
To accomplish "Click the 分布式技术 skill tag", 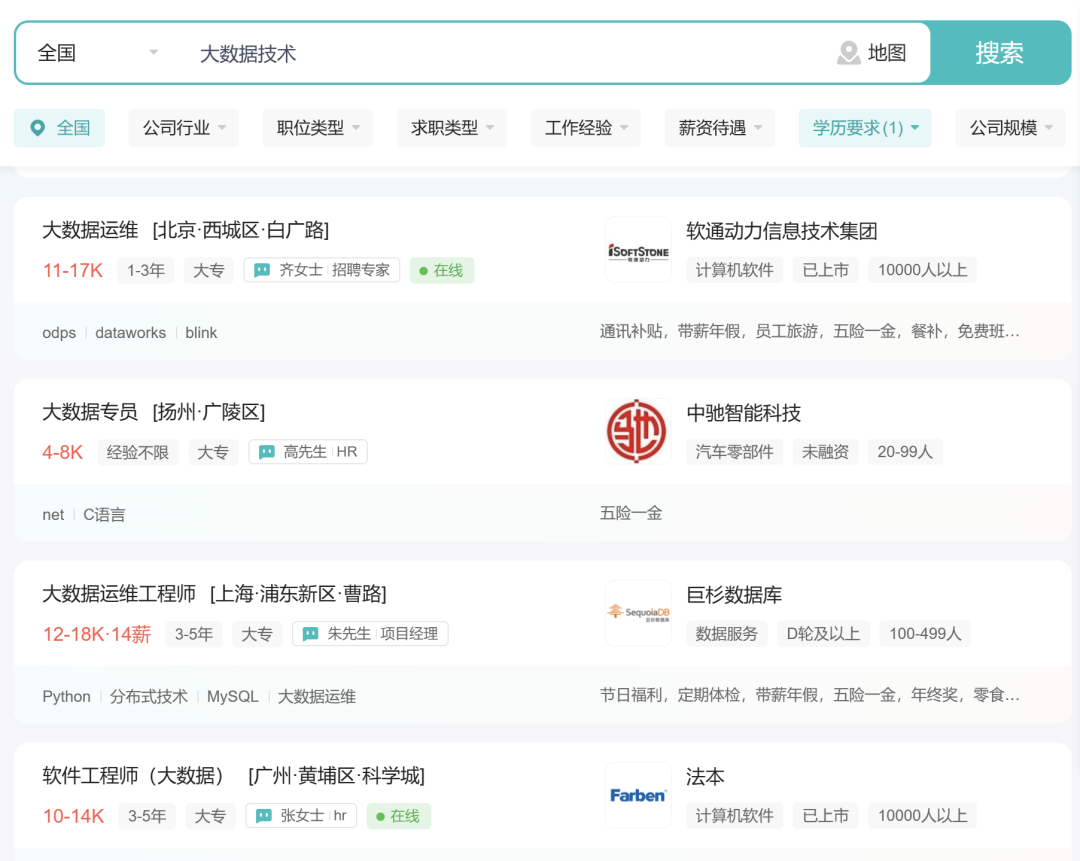I will pyautogui.click(x=149, y=696).
